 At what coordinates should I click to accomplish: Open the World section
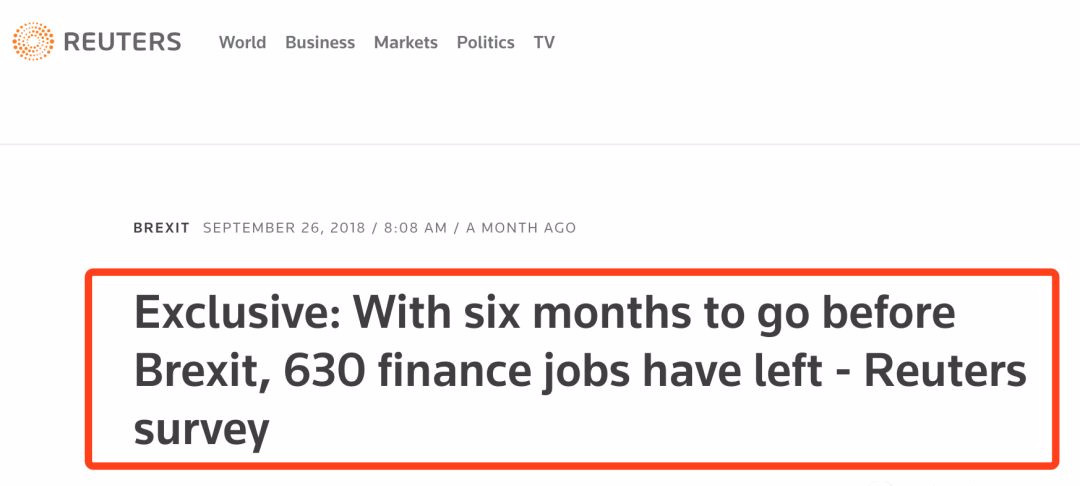pyautogui.click(x=242, y=43)
